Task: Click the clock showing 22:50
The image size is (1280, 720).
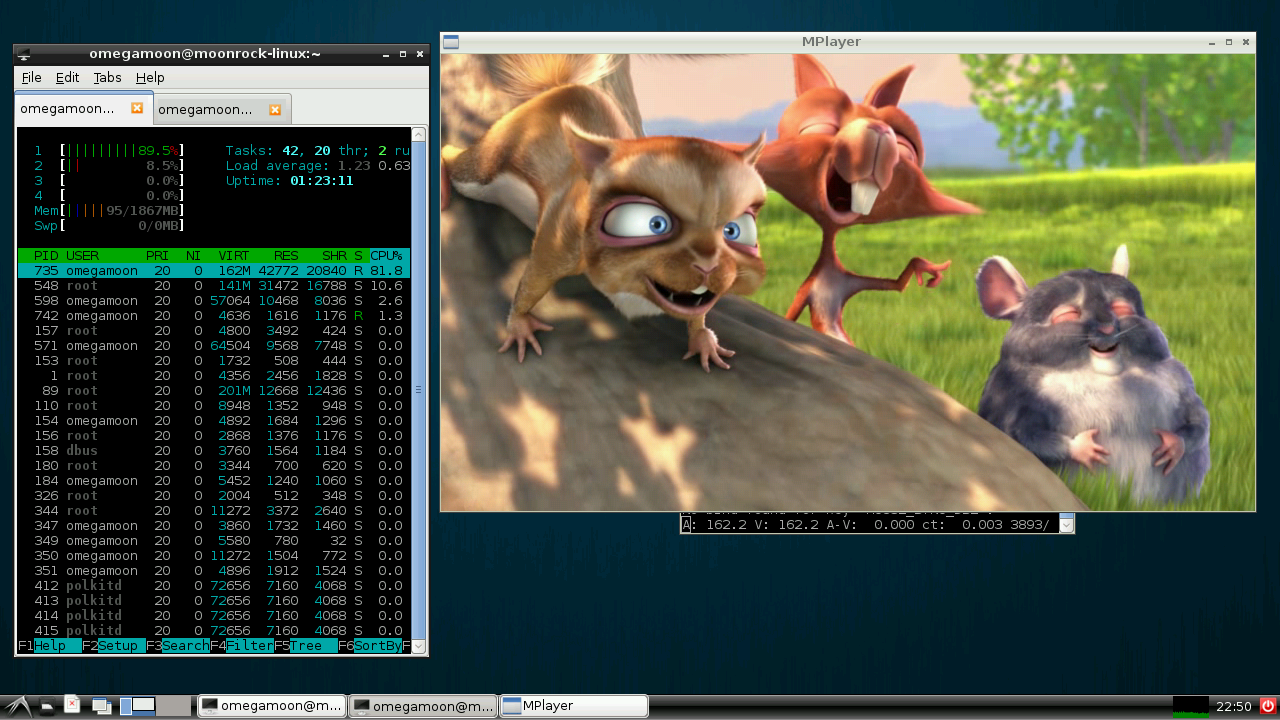Action: tap(1233, 706)
